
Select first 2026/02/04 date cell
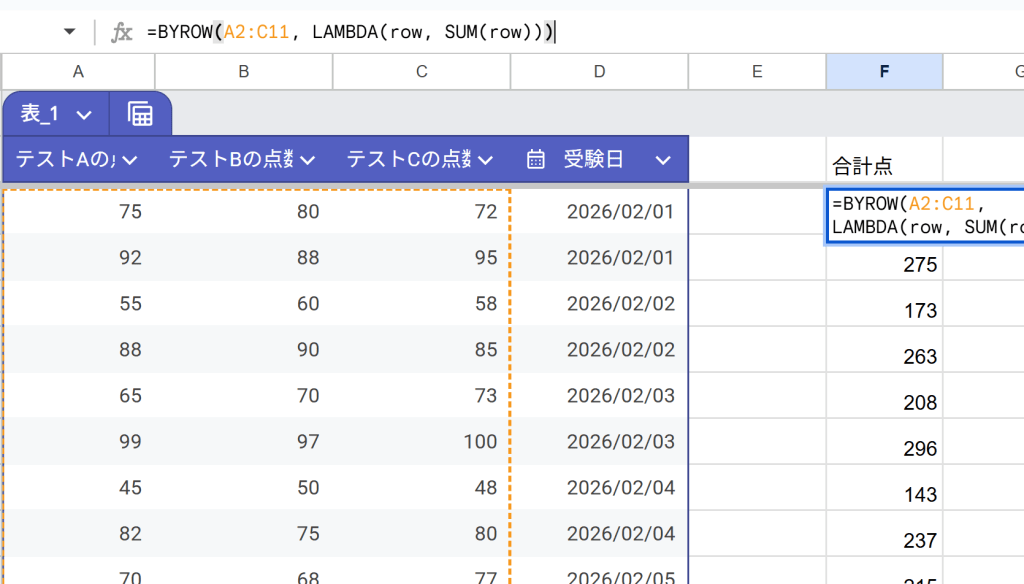[x=600, y=488]
